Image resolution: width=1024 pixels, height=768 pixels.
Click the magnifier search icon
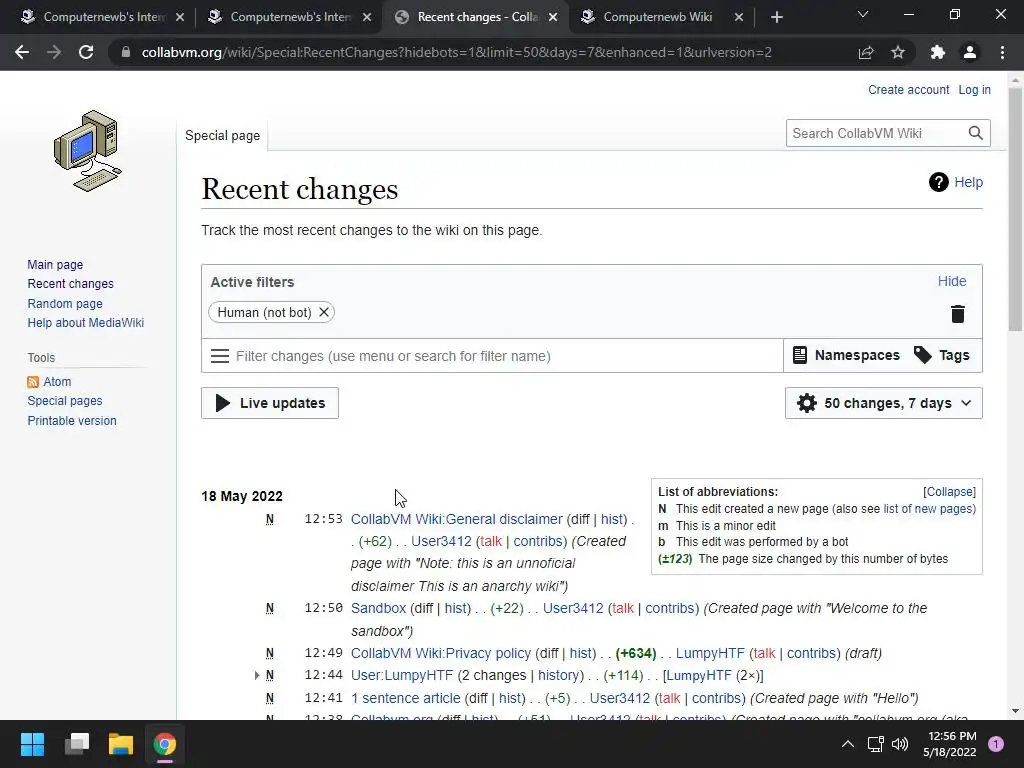coord(975,133)
